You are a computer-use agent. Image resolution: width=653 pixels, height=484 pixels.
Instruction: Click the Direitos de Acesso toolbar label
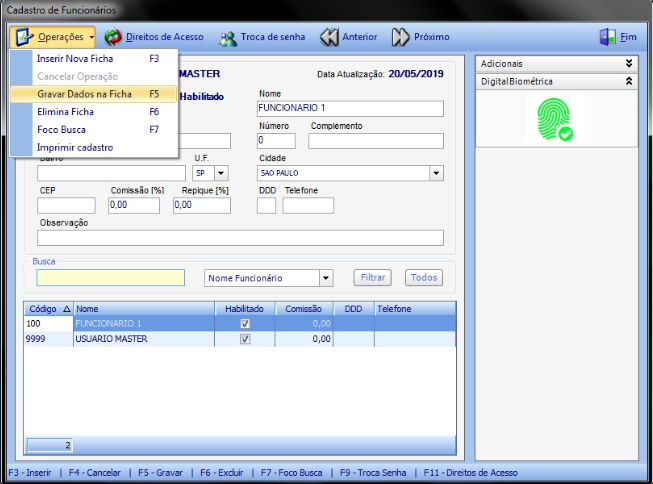[164, 37]
